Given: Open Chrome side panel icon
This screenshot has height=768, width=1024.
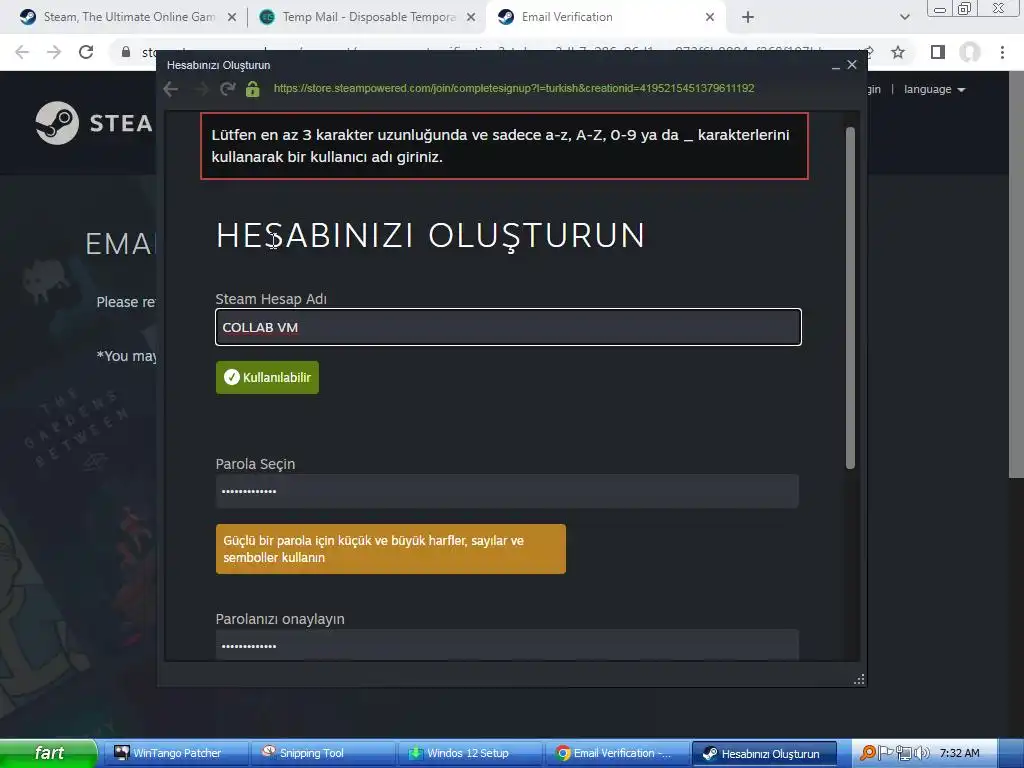Looking at the screenshot, I should click(x=938, y=52).
